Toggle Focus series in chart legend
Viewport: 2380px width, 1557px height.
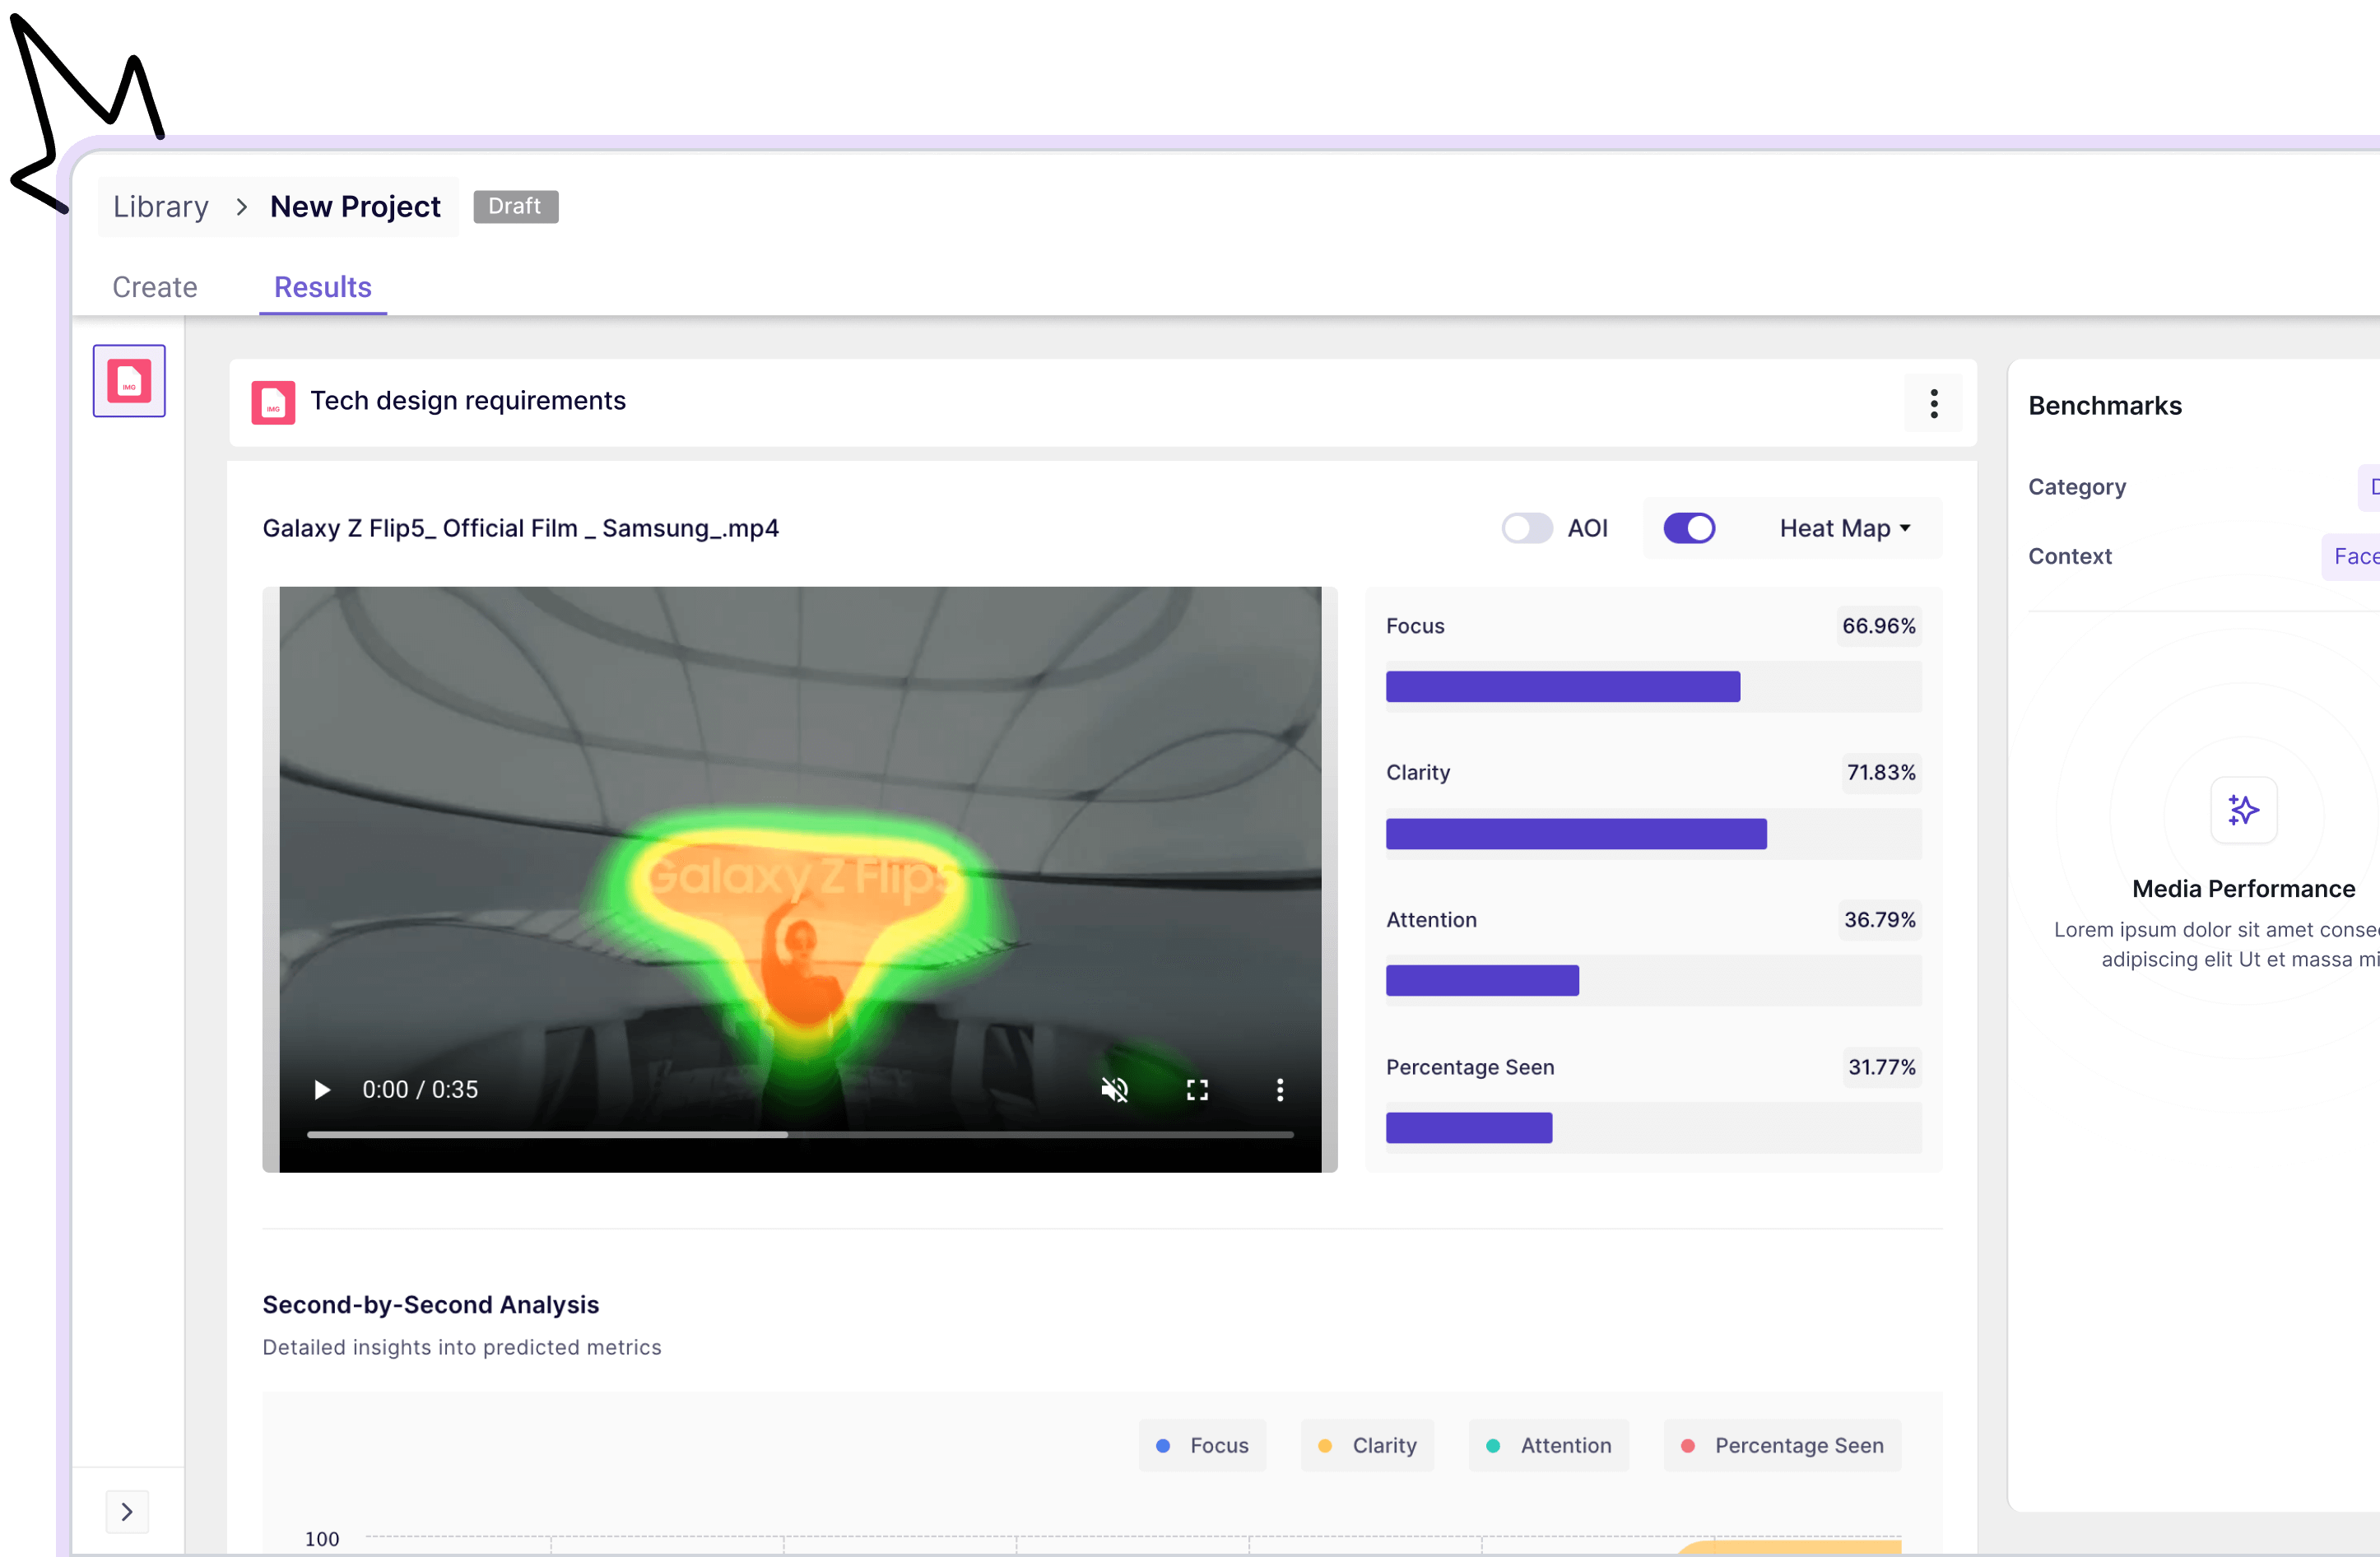click(1202, 1445)
